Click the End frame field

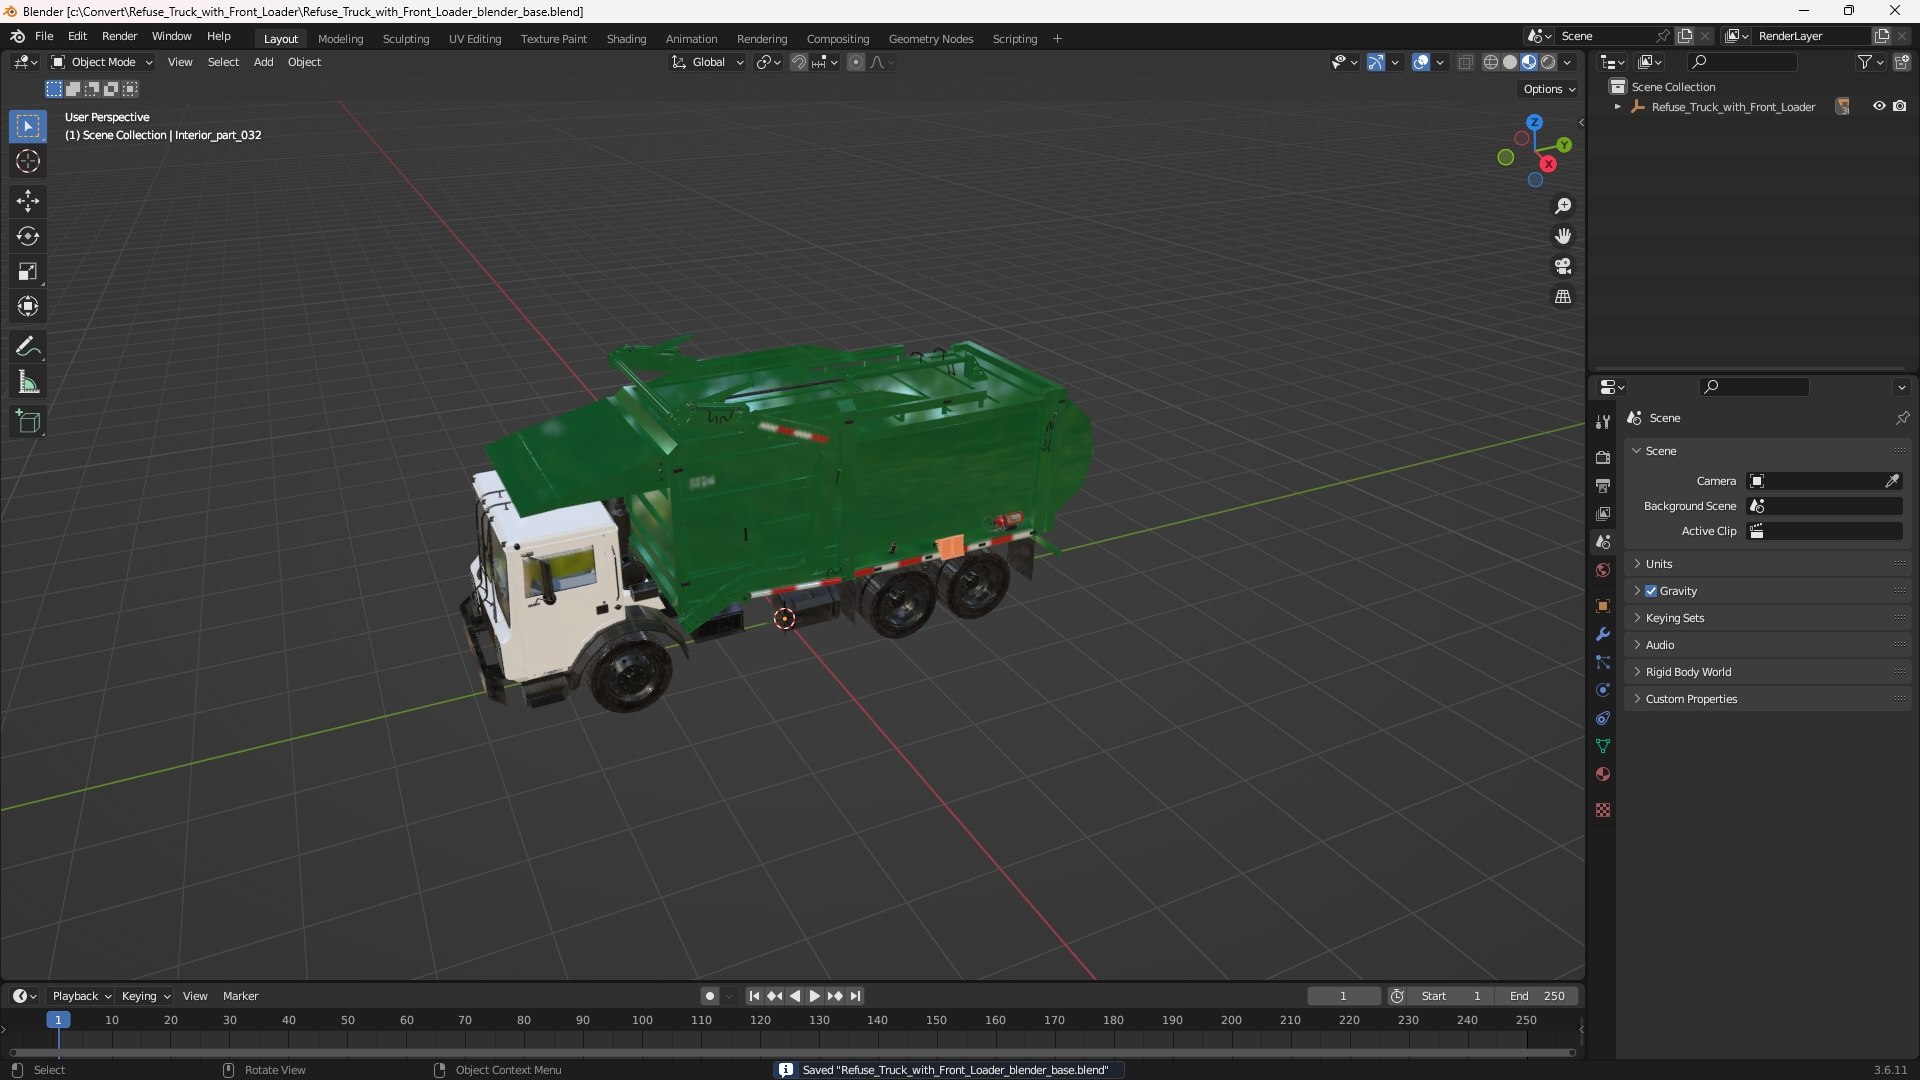coord(1537,996)
